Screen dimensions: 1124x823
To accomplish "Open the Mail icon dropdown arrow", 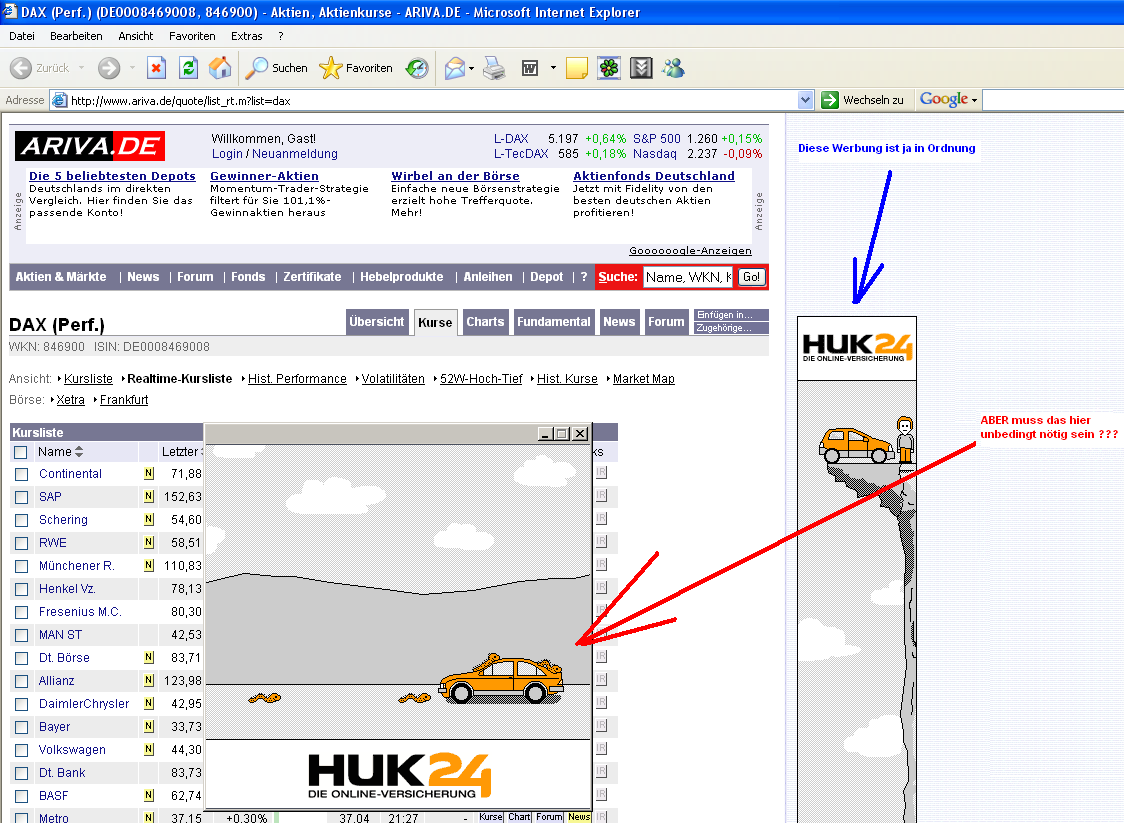I will pyautogui.click(x=471, y=68).
